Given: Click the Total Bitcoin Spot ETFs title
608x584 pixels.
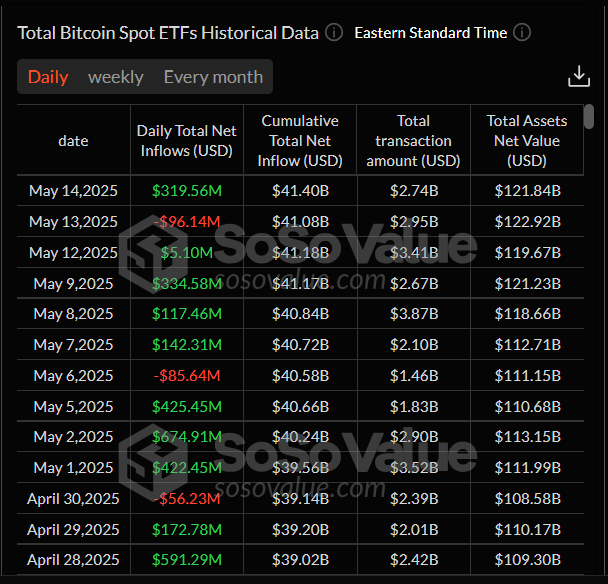Looking at the screenshot, I should tap(168, 32).
